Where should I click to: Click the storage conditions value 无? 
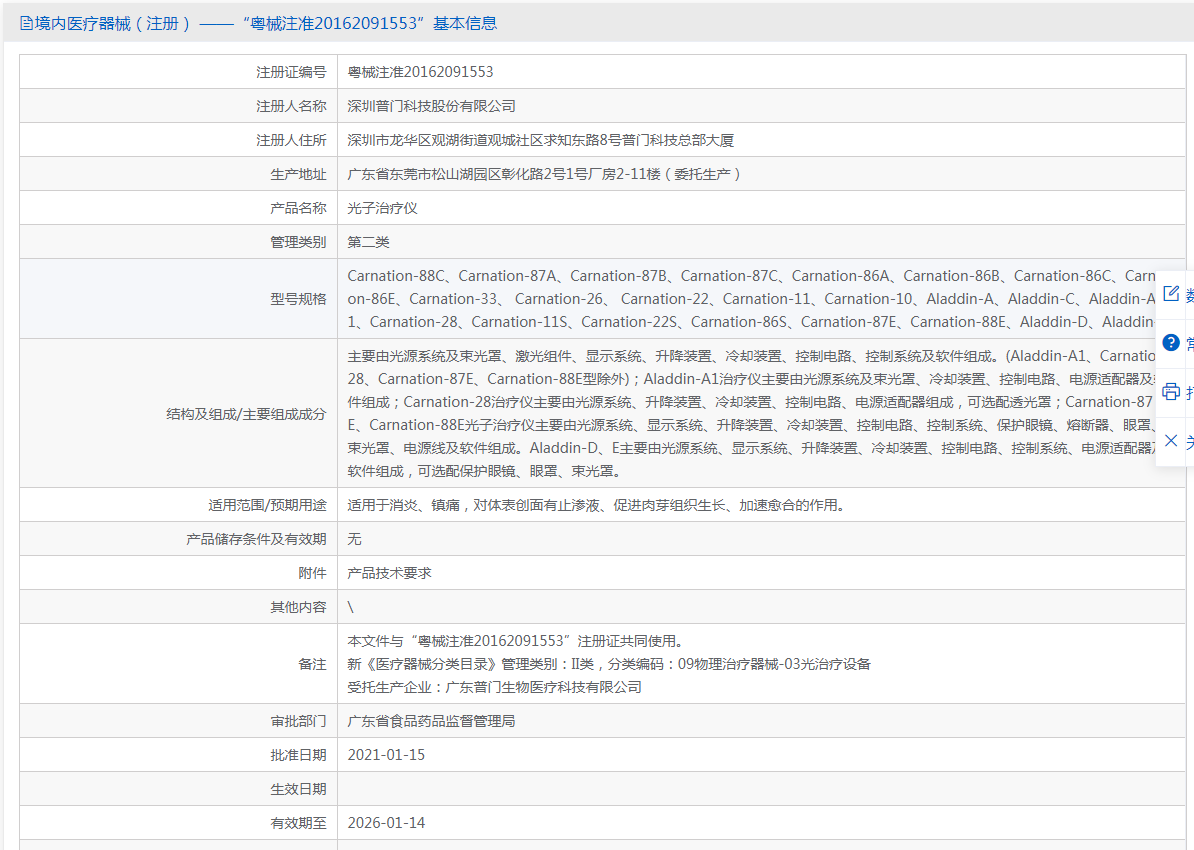click(x=354, y=539)
